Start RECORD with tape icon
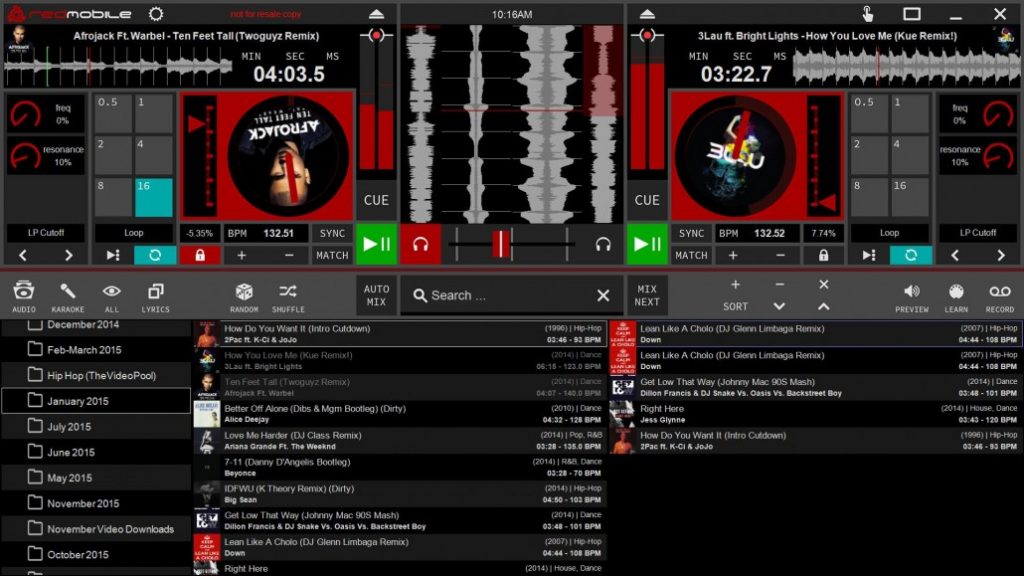 tap(1000, 296)
